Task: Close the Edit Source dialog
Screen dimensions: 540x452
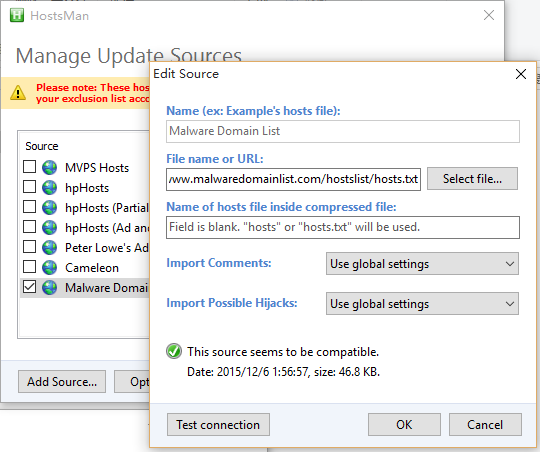Action: click(521, 74)
